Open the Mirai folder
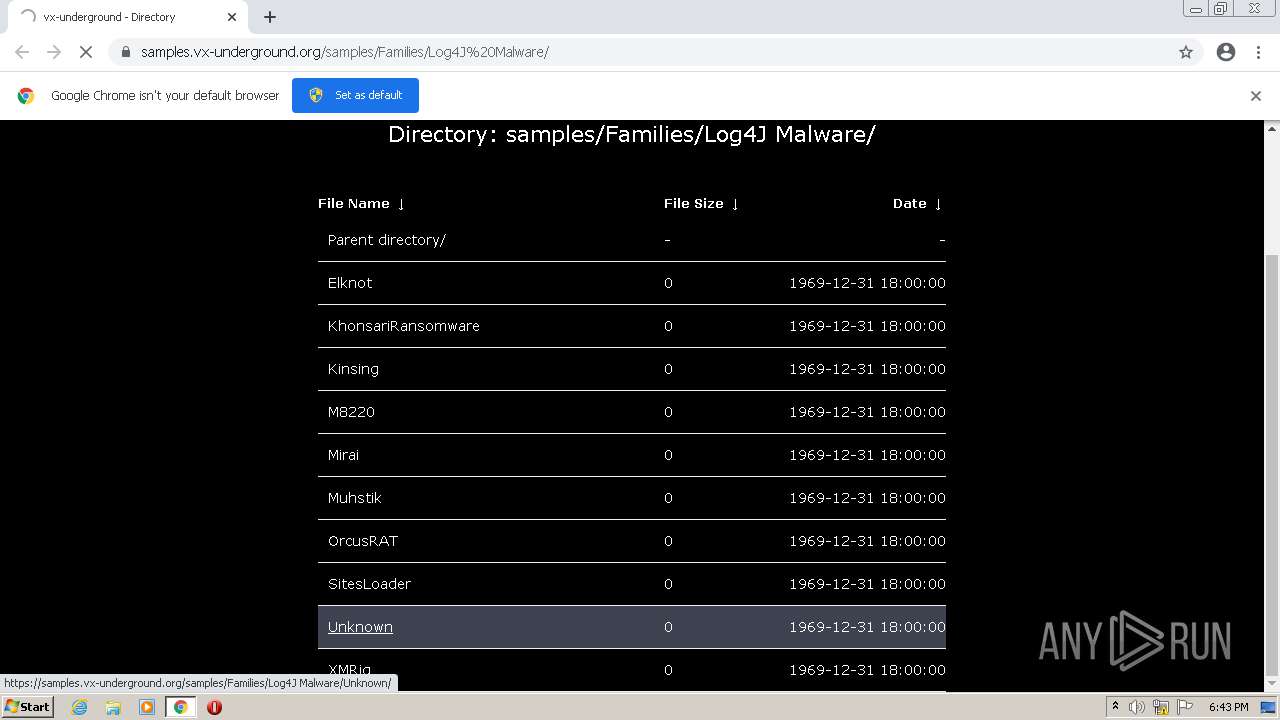Viewport: 1280px width, 720px height. click(x=343, y=455)
